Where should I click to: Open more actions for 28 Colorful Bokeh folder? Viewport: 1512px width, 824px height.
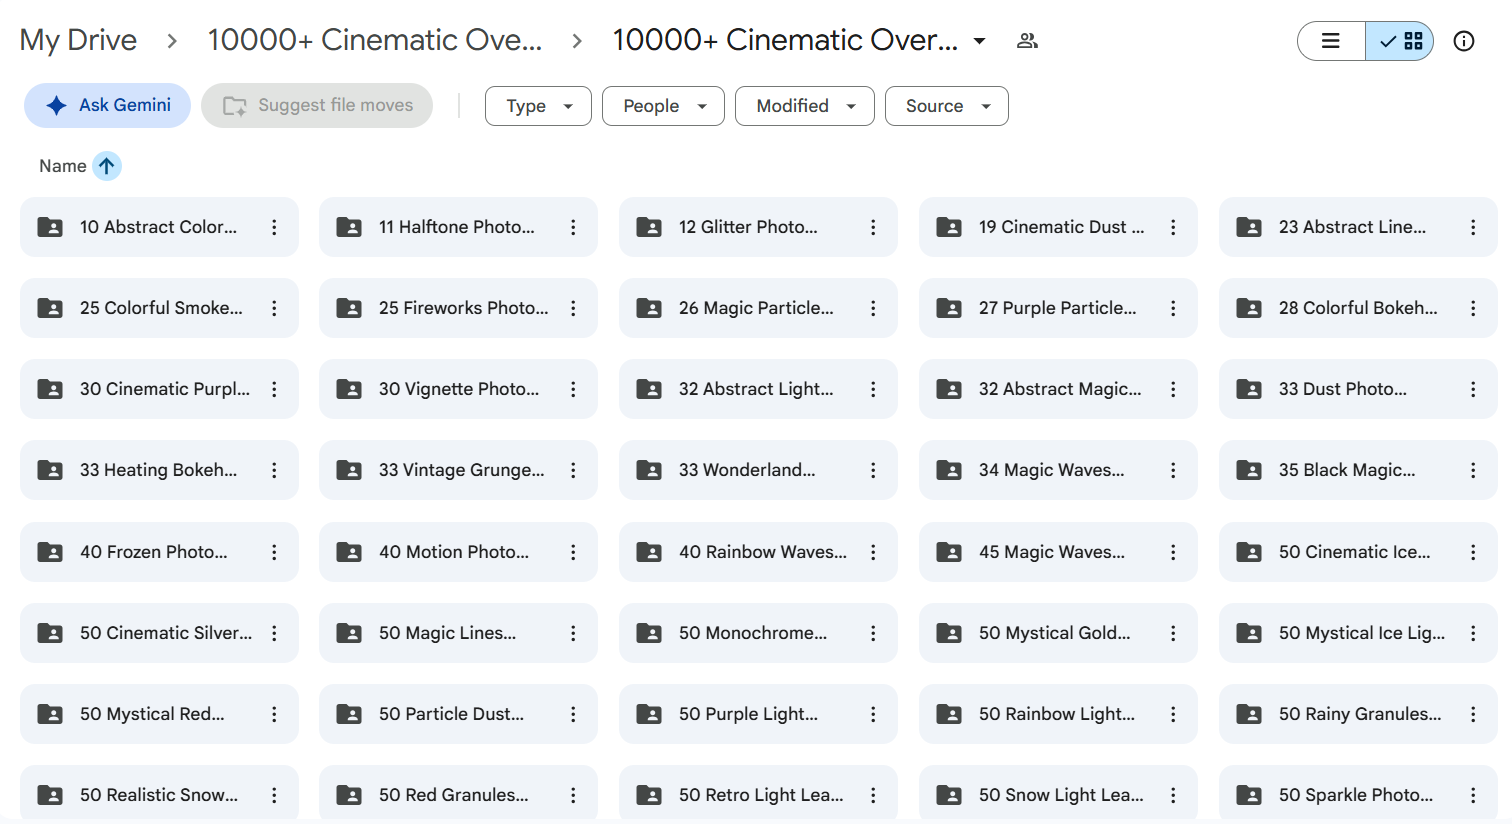click(1473, 308)
